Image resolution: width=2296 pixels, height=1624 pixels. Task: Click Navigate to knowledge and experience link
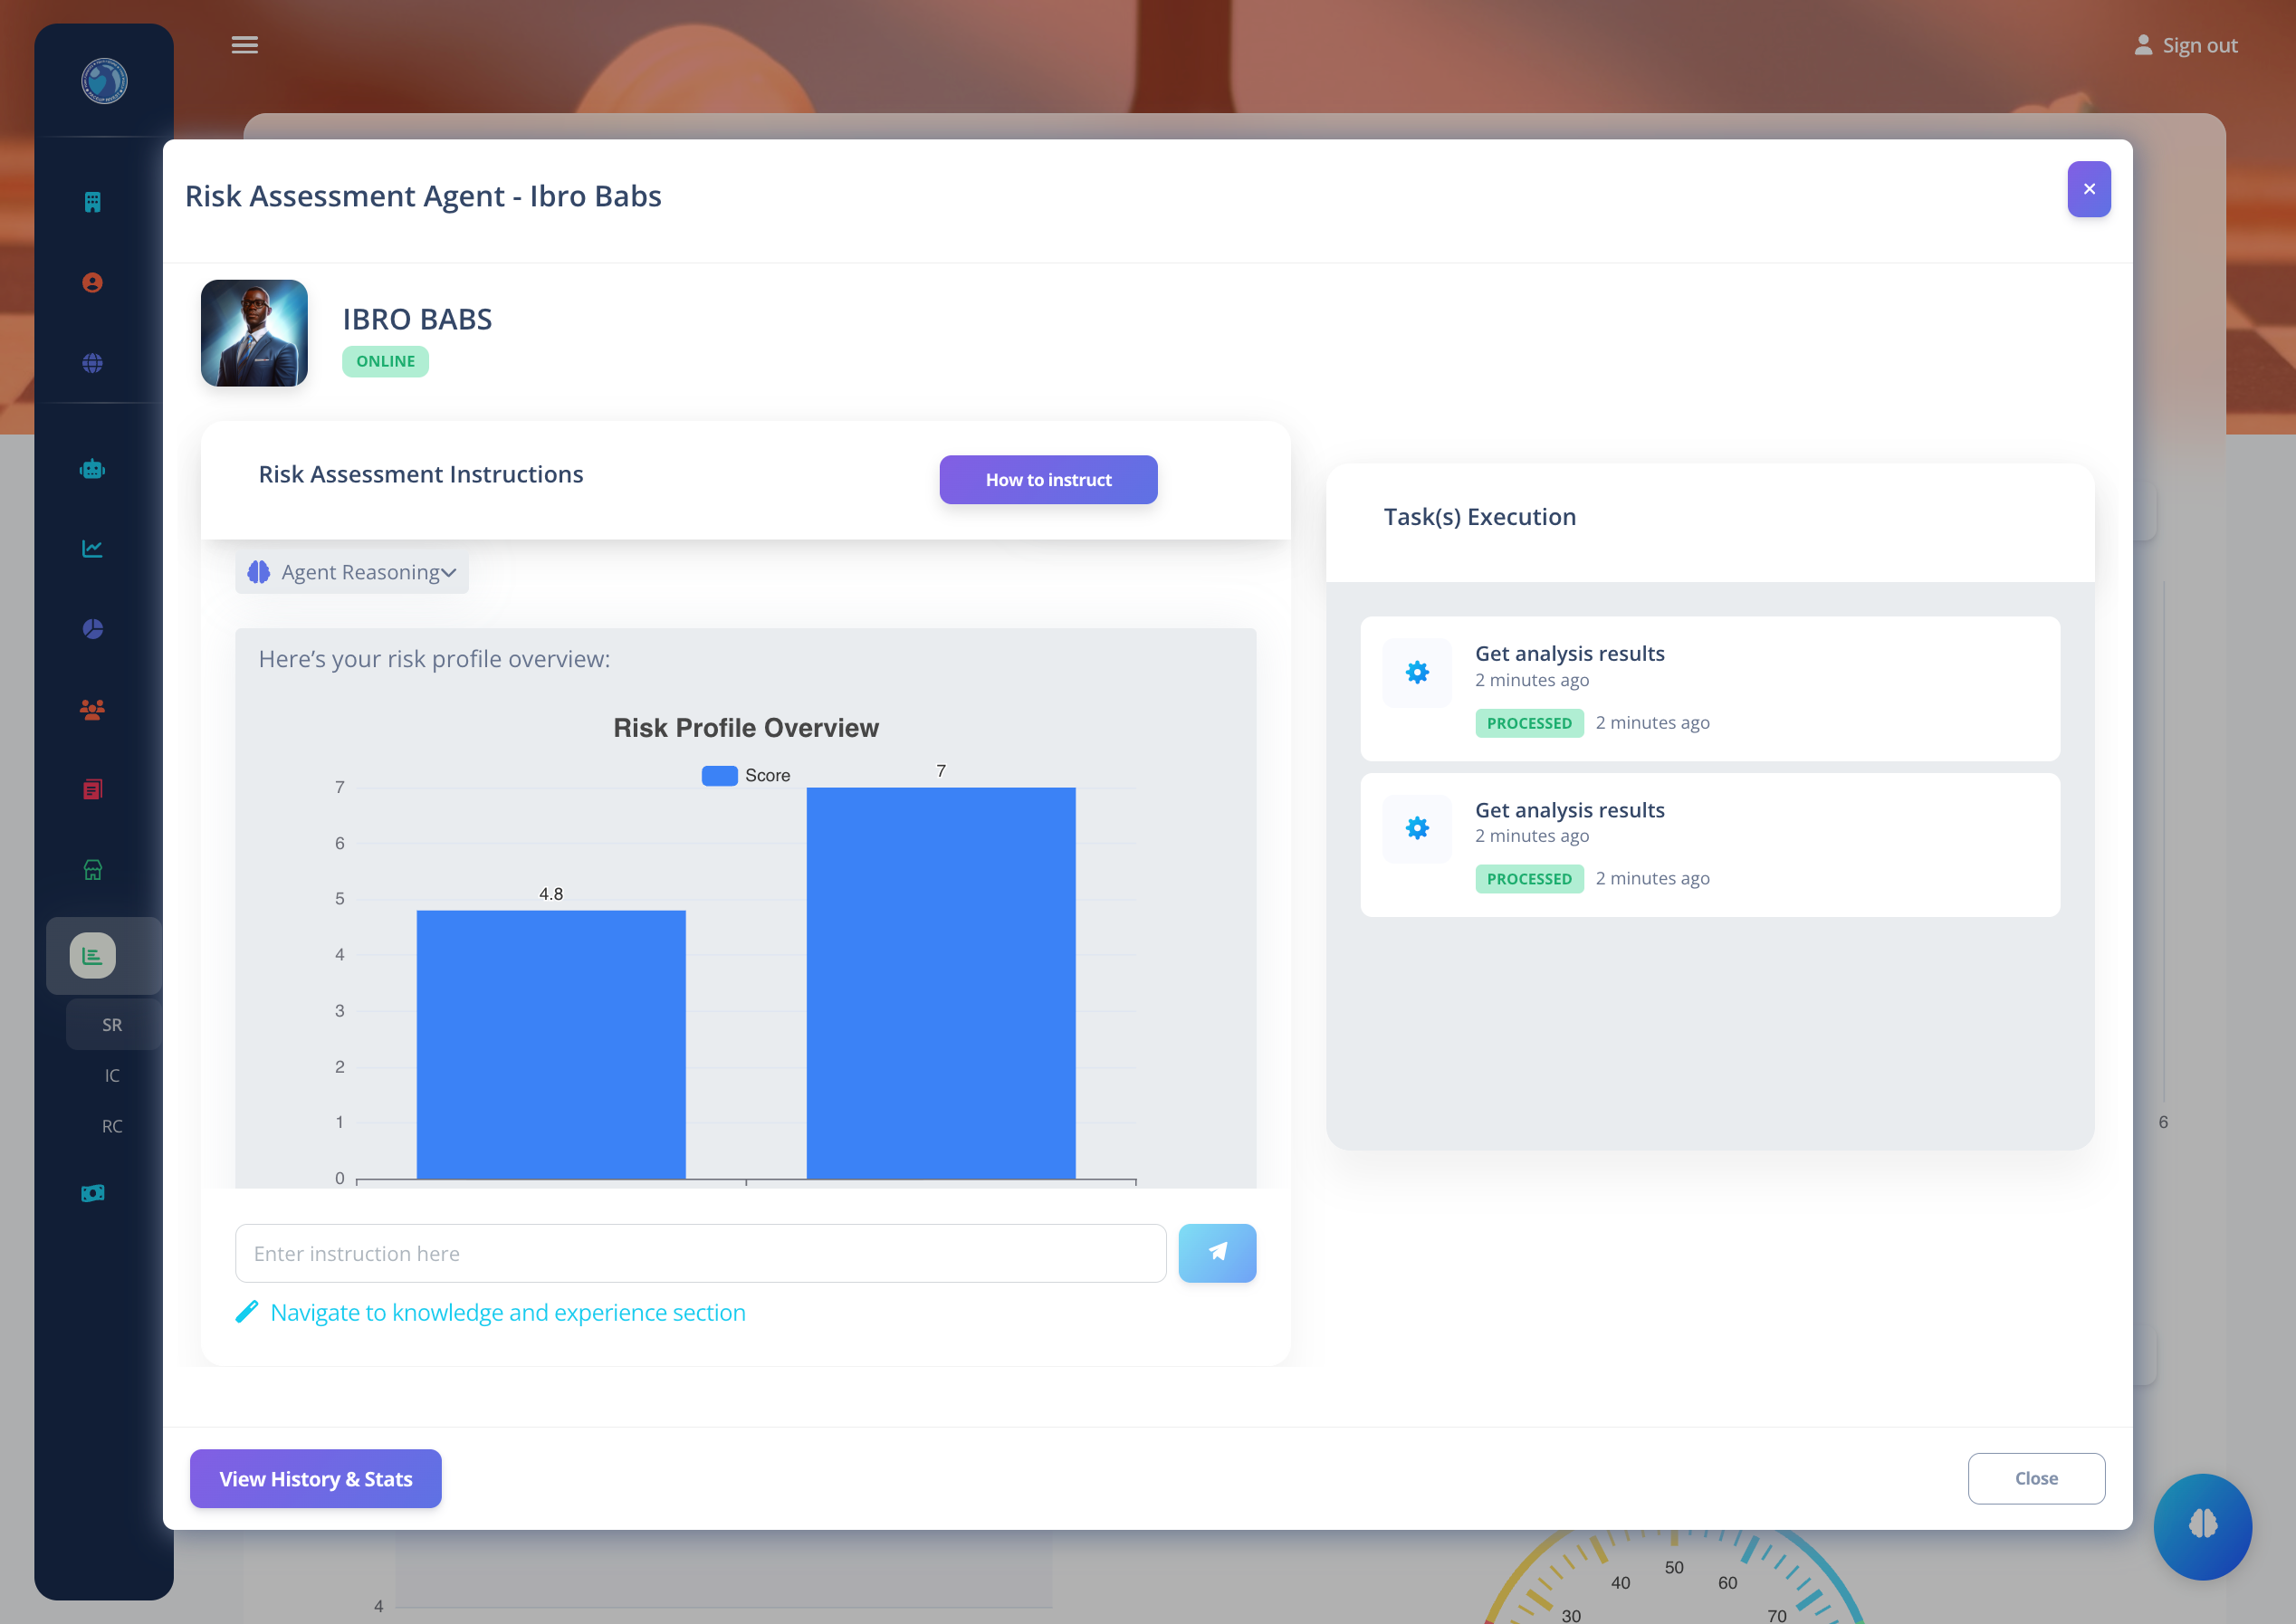507,1312
